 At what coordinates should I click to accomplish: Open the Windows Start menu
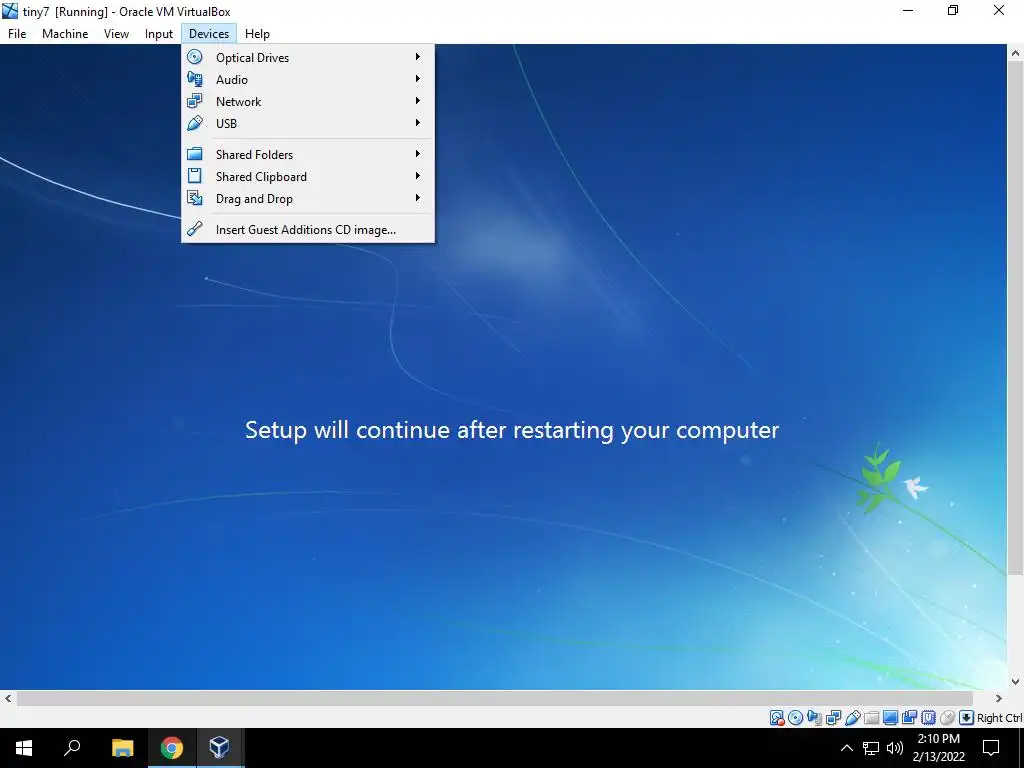tap(24, 748)
